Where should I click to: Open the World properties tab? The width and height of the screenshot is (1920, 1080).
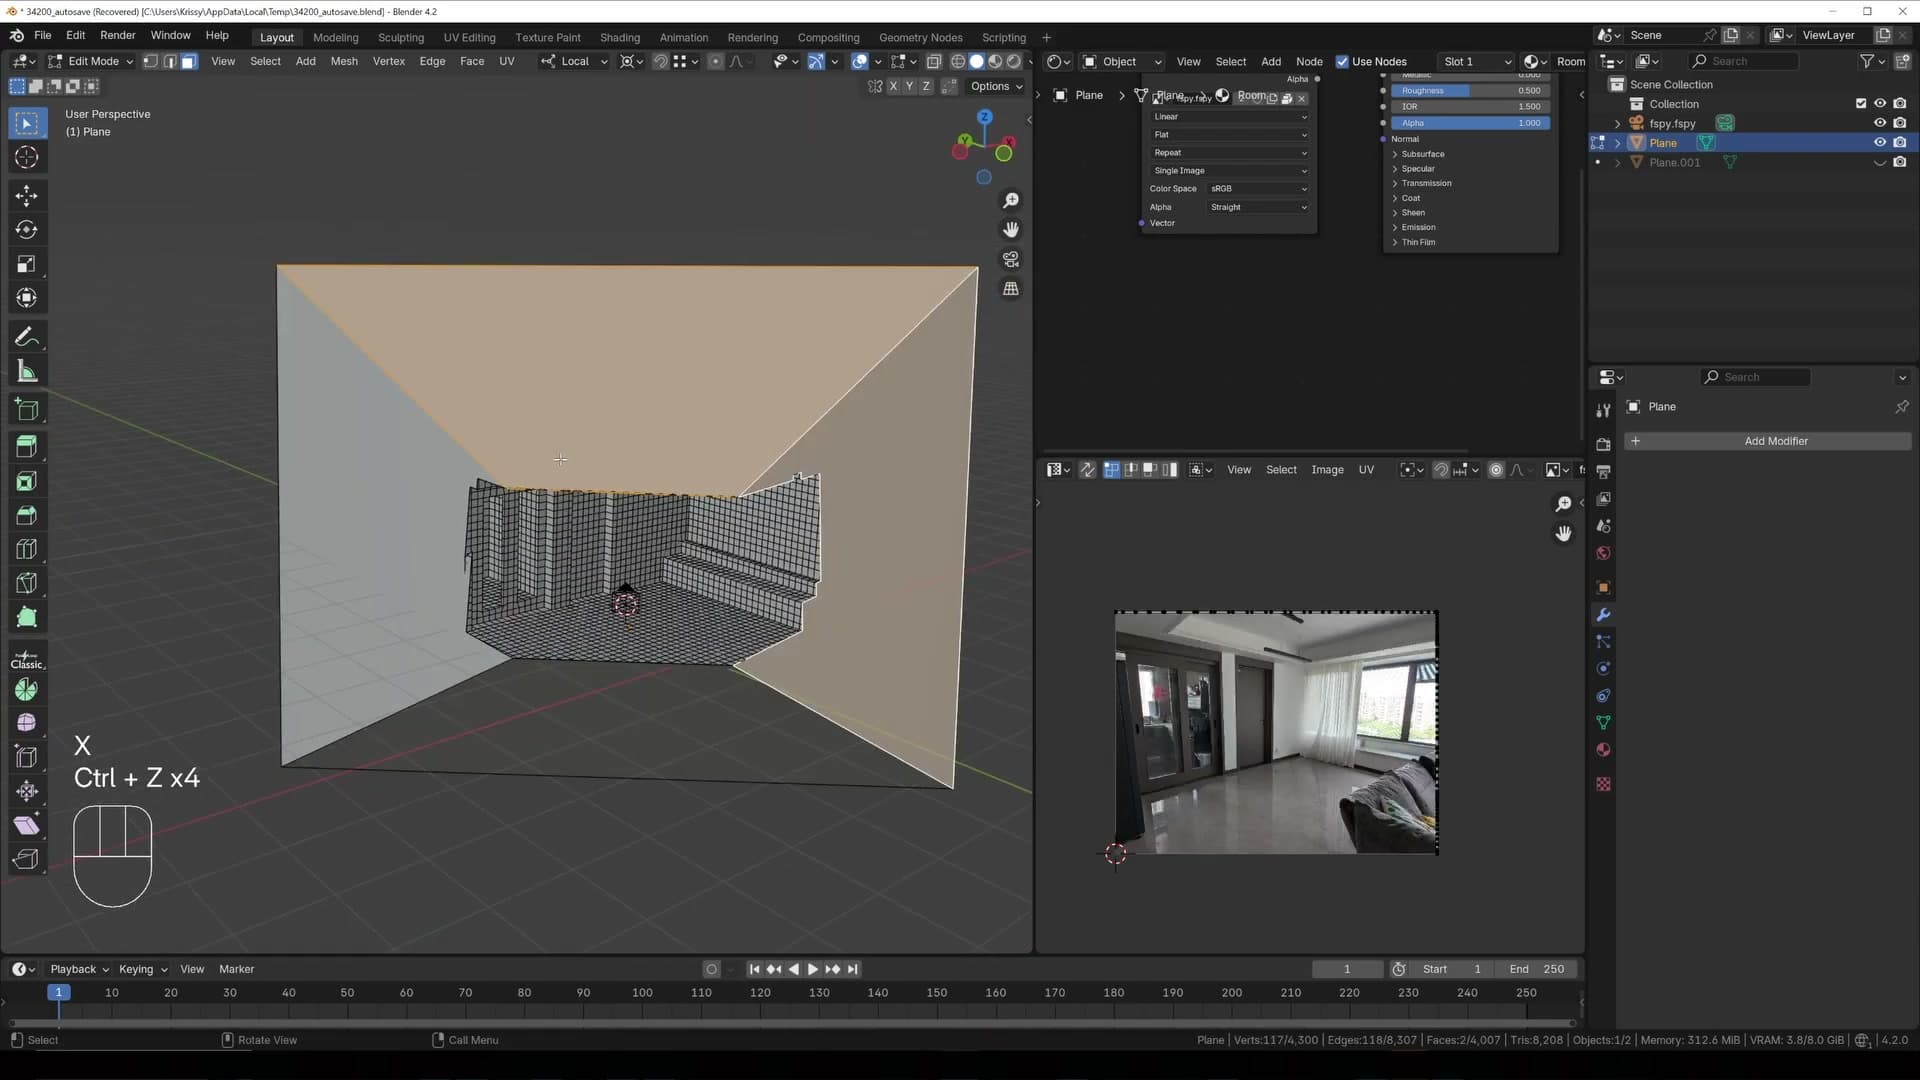pyautogui.click(x=1603, y=553)
